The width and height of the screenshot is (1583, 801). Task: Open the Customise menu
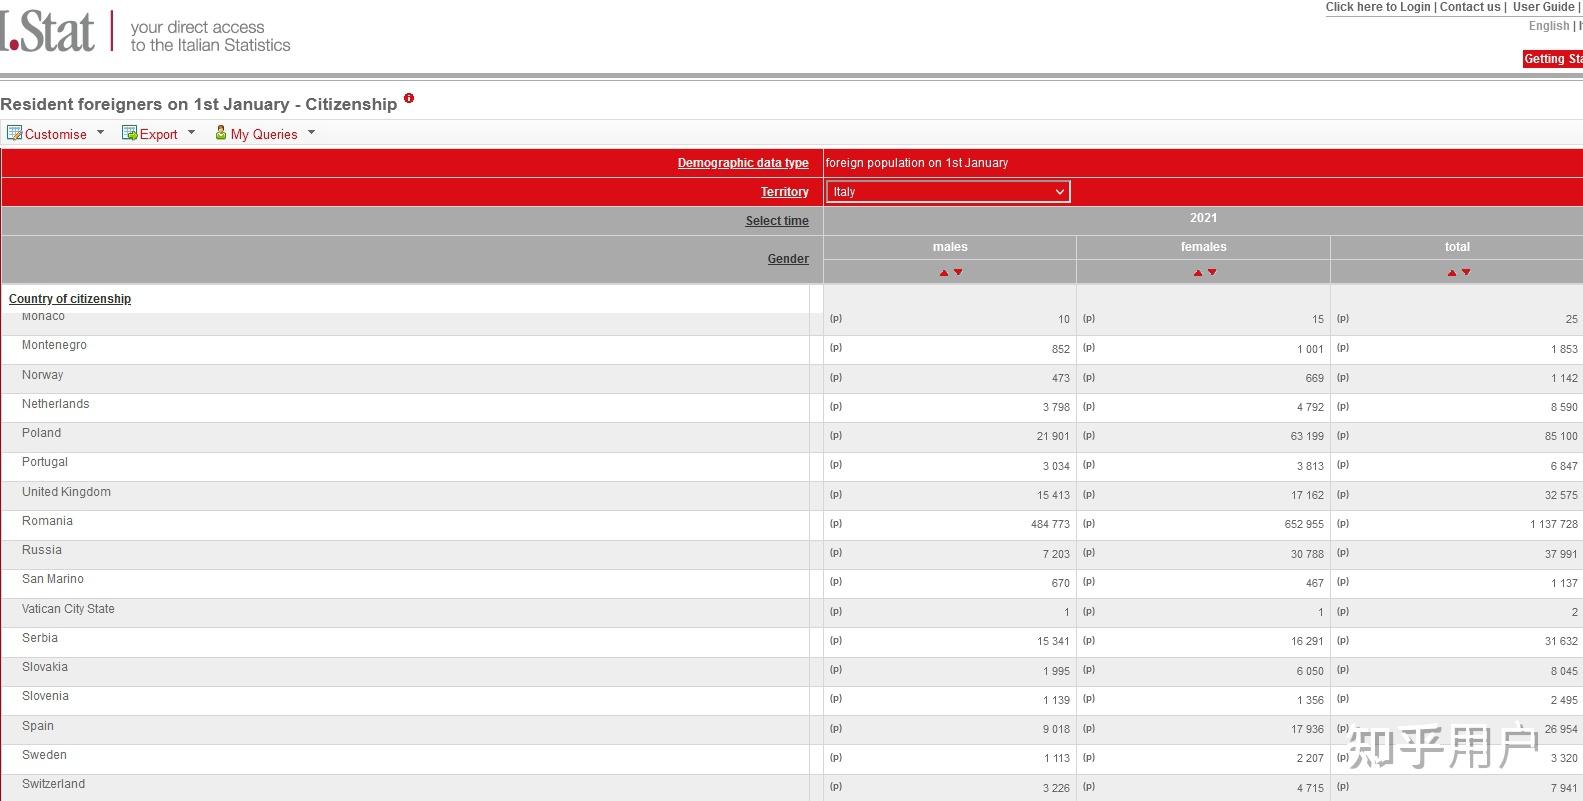click(x=56, y=134)
